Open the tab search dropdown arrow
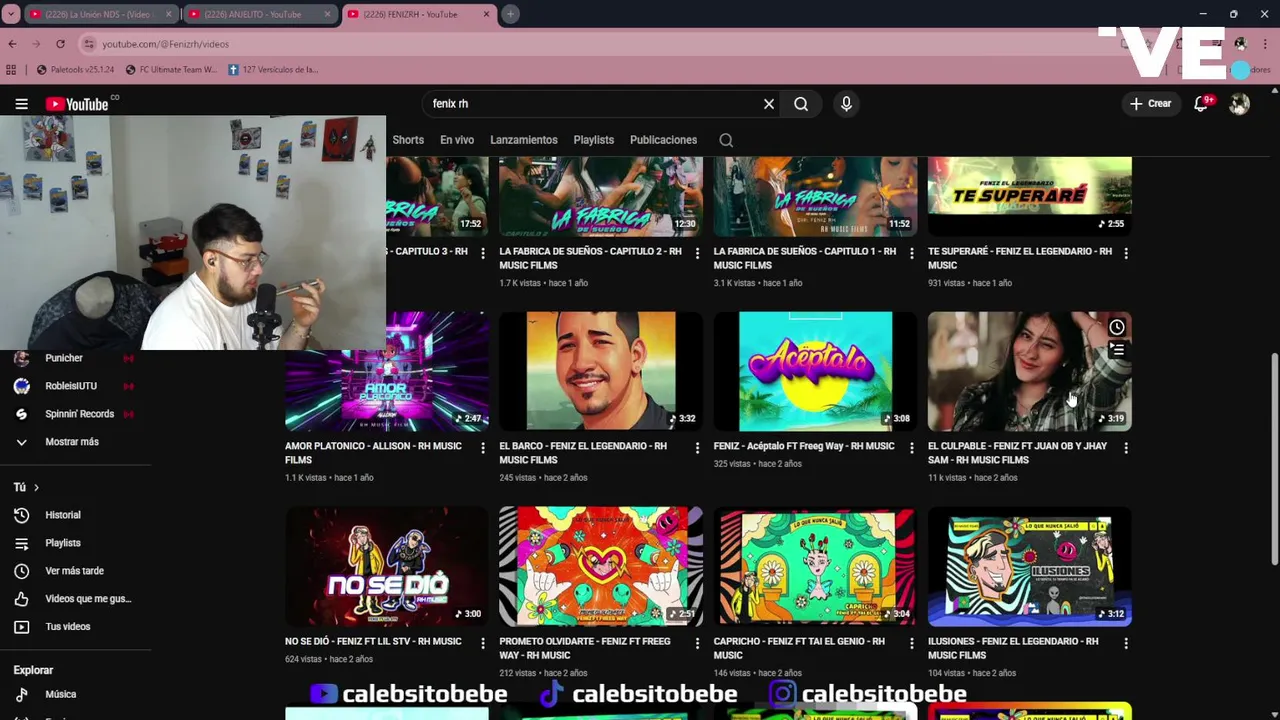Viewport: 1280px width, 720px height. (11, 14)
